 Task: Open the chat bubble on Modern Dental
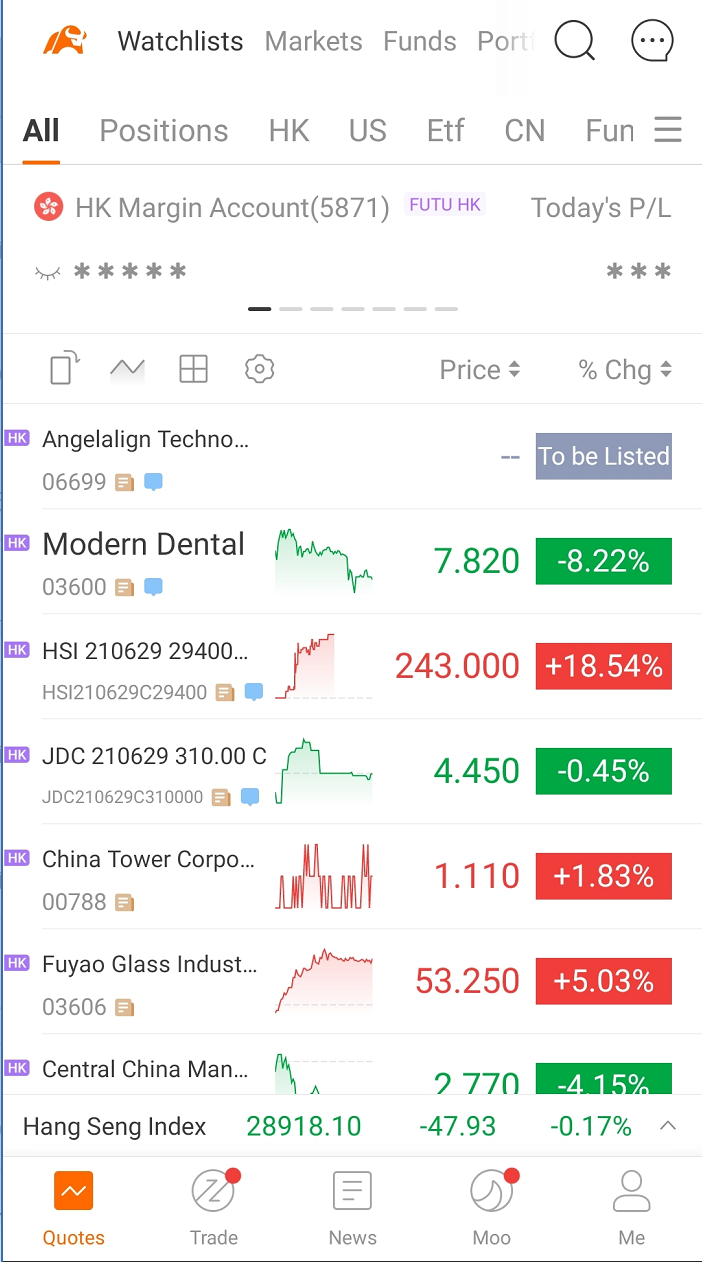[x=152, y=587]
